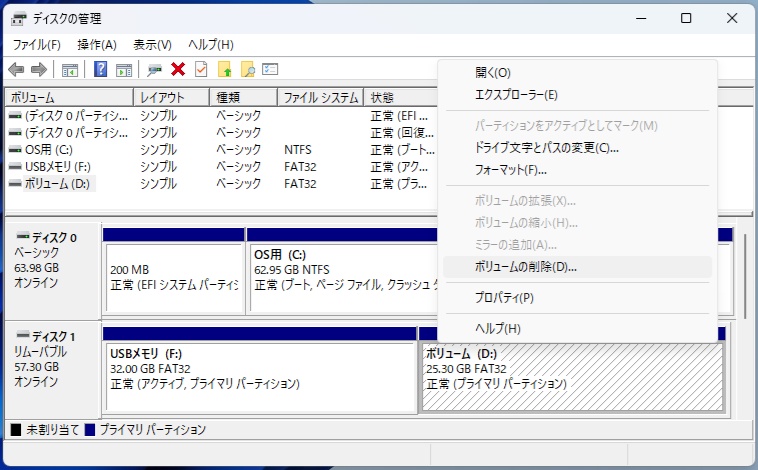Click 正常 (回復... status cell
This screenshot has height=470, width=758.
point(402,132)
